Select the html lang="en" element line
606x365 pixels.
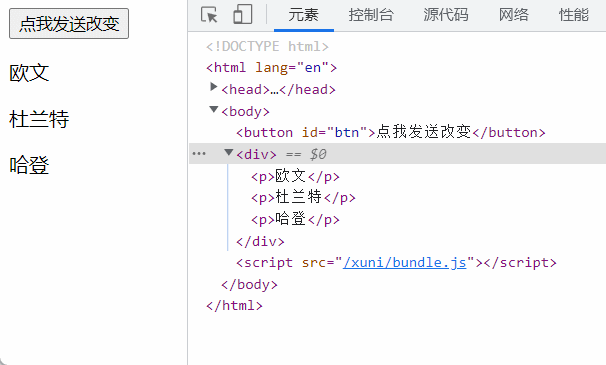tap(271, 68)
